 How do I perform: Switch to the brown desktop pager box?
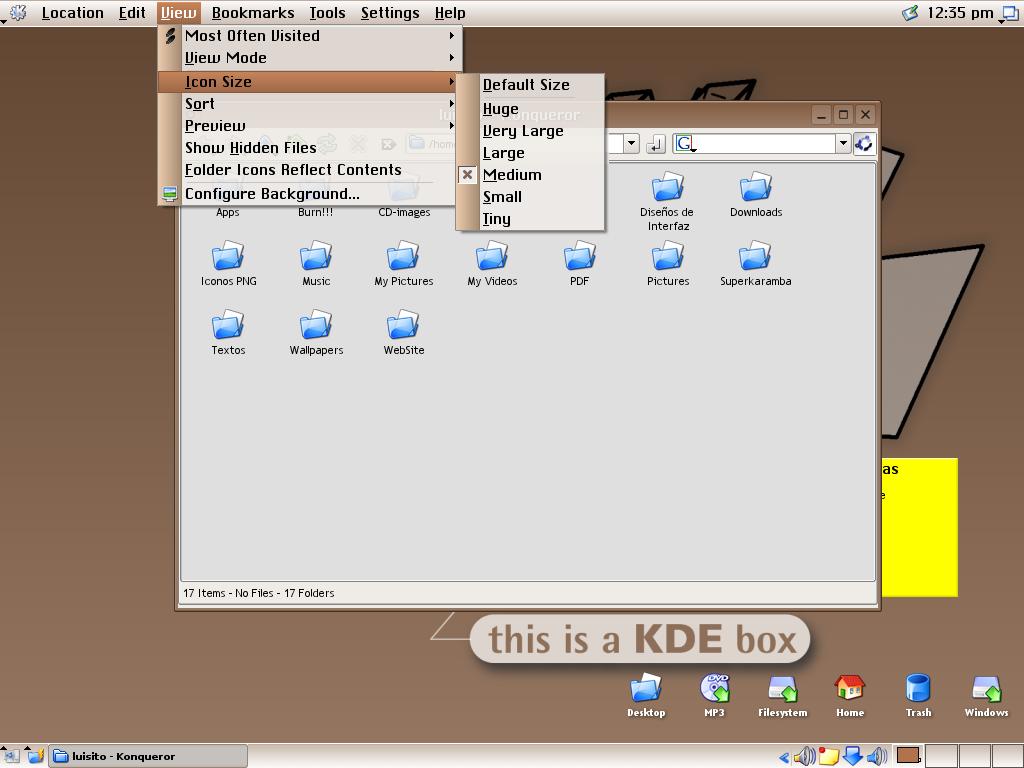coord(908,756)
